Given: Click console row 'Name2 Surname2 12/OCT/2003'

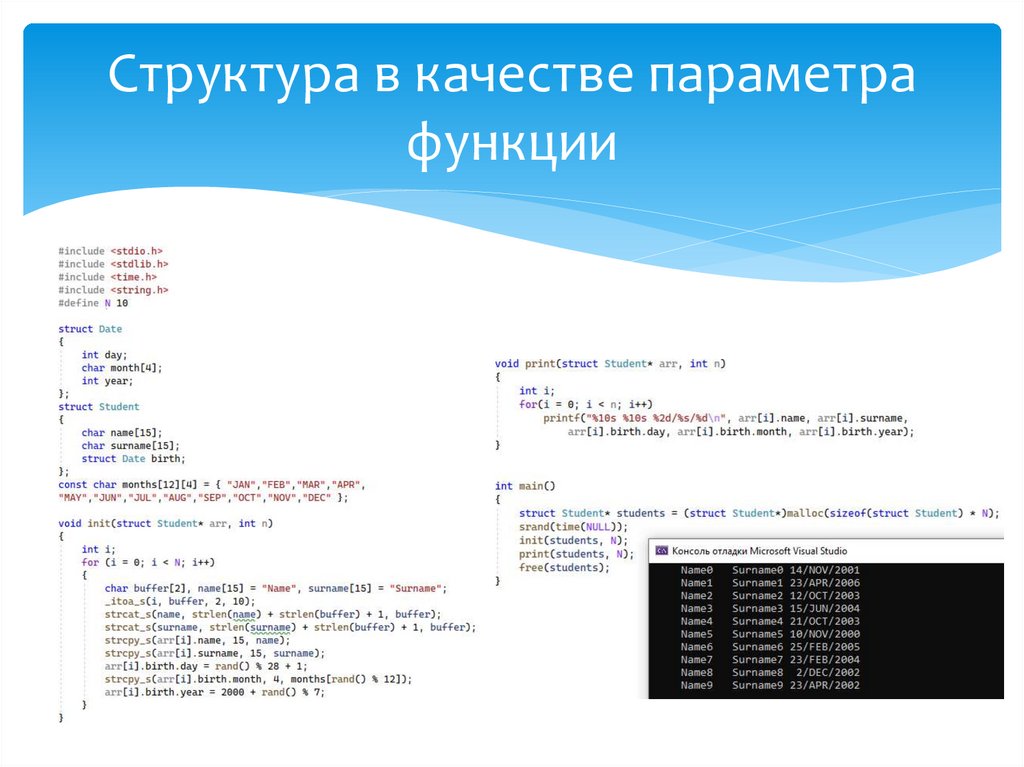Looking at the screenshot, I should pyautogui.click(x=770, y=596).
